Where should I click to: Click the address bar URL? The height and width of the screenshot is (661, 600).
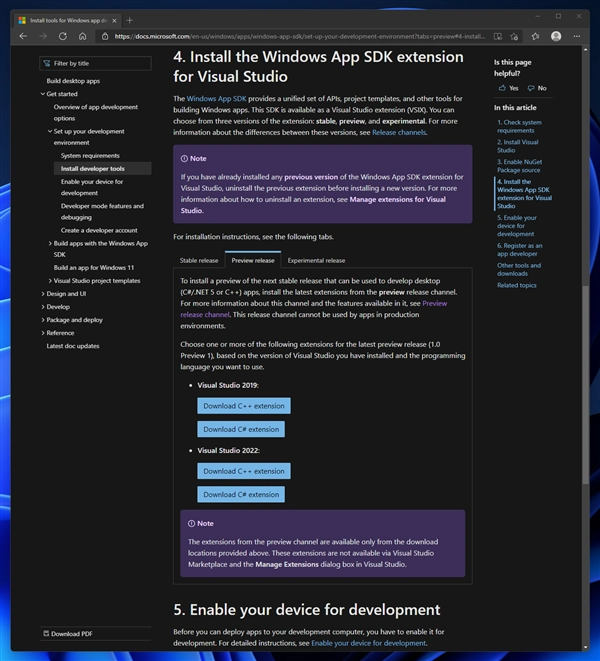click(x=299, y=37)
